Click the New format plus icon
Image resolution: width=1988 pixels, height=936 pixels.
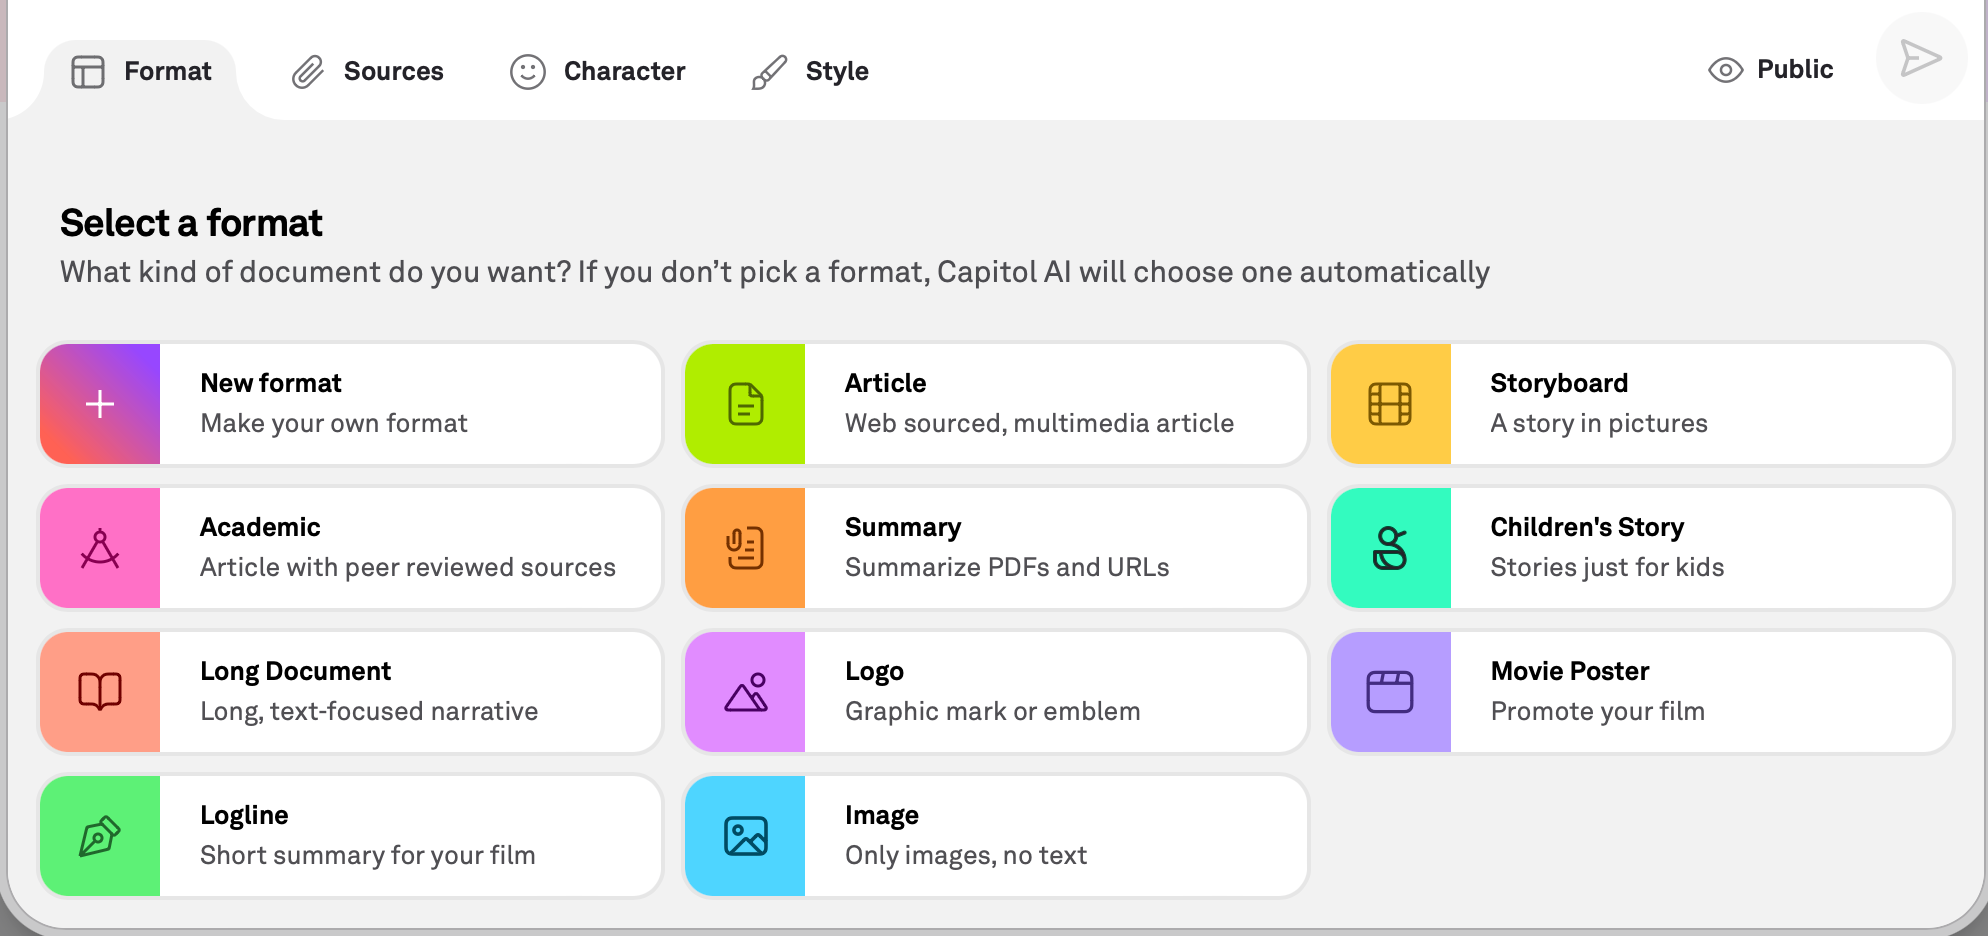[x=100, y=404]
